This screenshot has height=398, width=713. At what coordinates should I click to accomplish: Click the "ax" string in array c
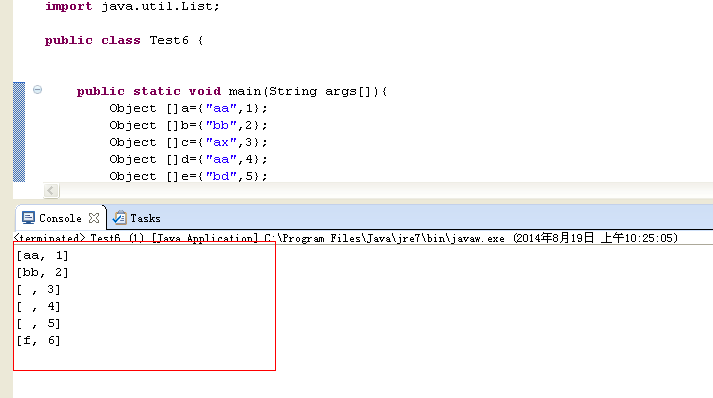click(221, 142)
